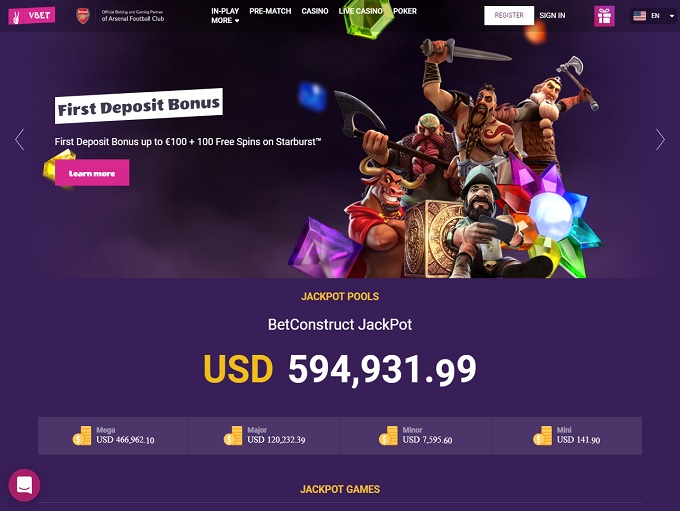The width and height of the screenshot is (680, 511).
Task: Expand the MORE navigation menu
Action: (x=225, y=20)
